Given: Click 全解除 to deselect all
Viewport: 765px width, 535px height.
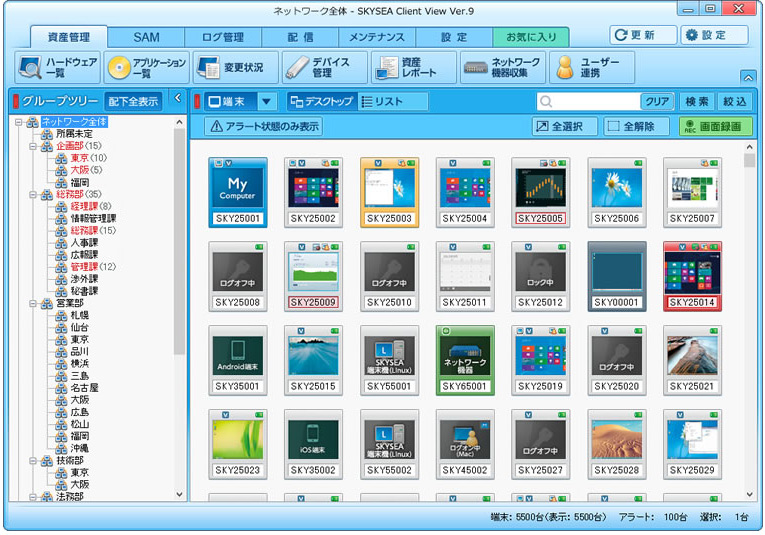Looking at the screenshot, I should click(x=636, y=126).
